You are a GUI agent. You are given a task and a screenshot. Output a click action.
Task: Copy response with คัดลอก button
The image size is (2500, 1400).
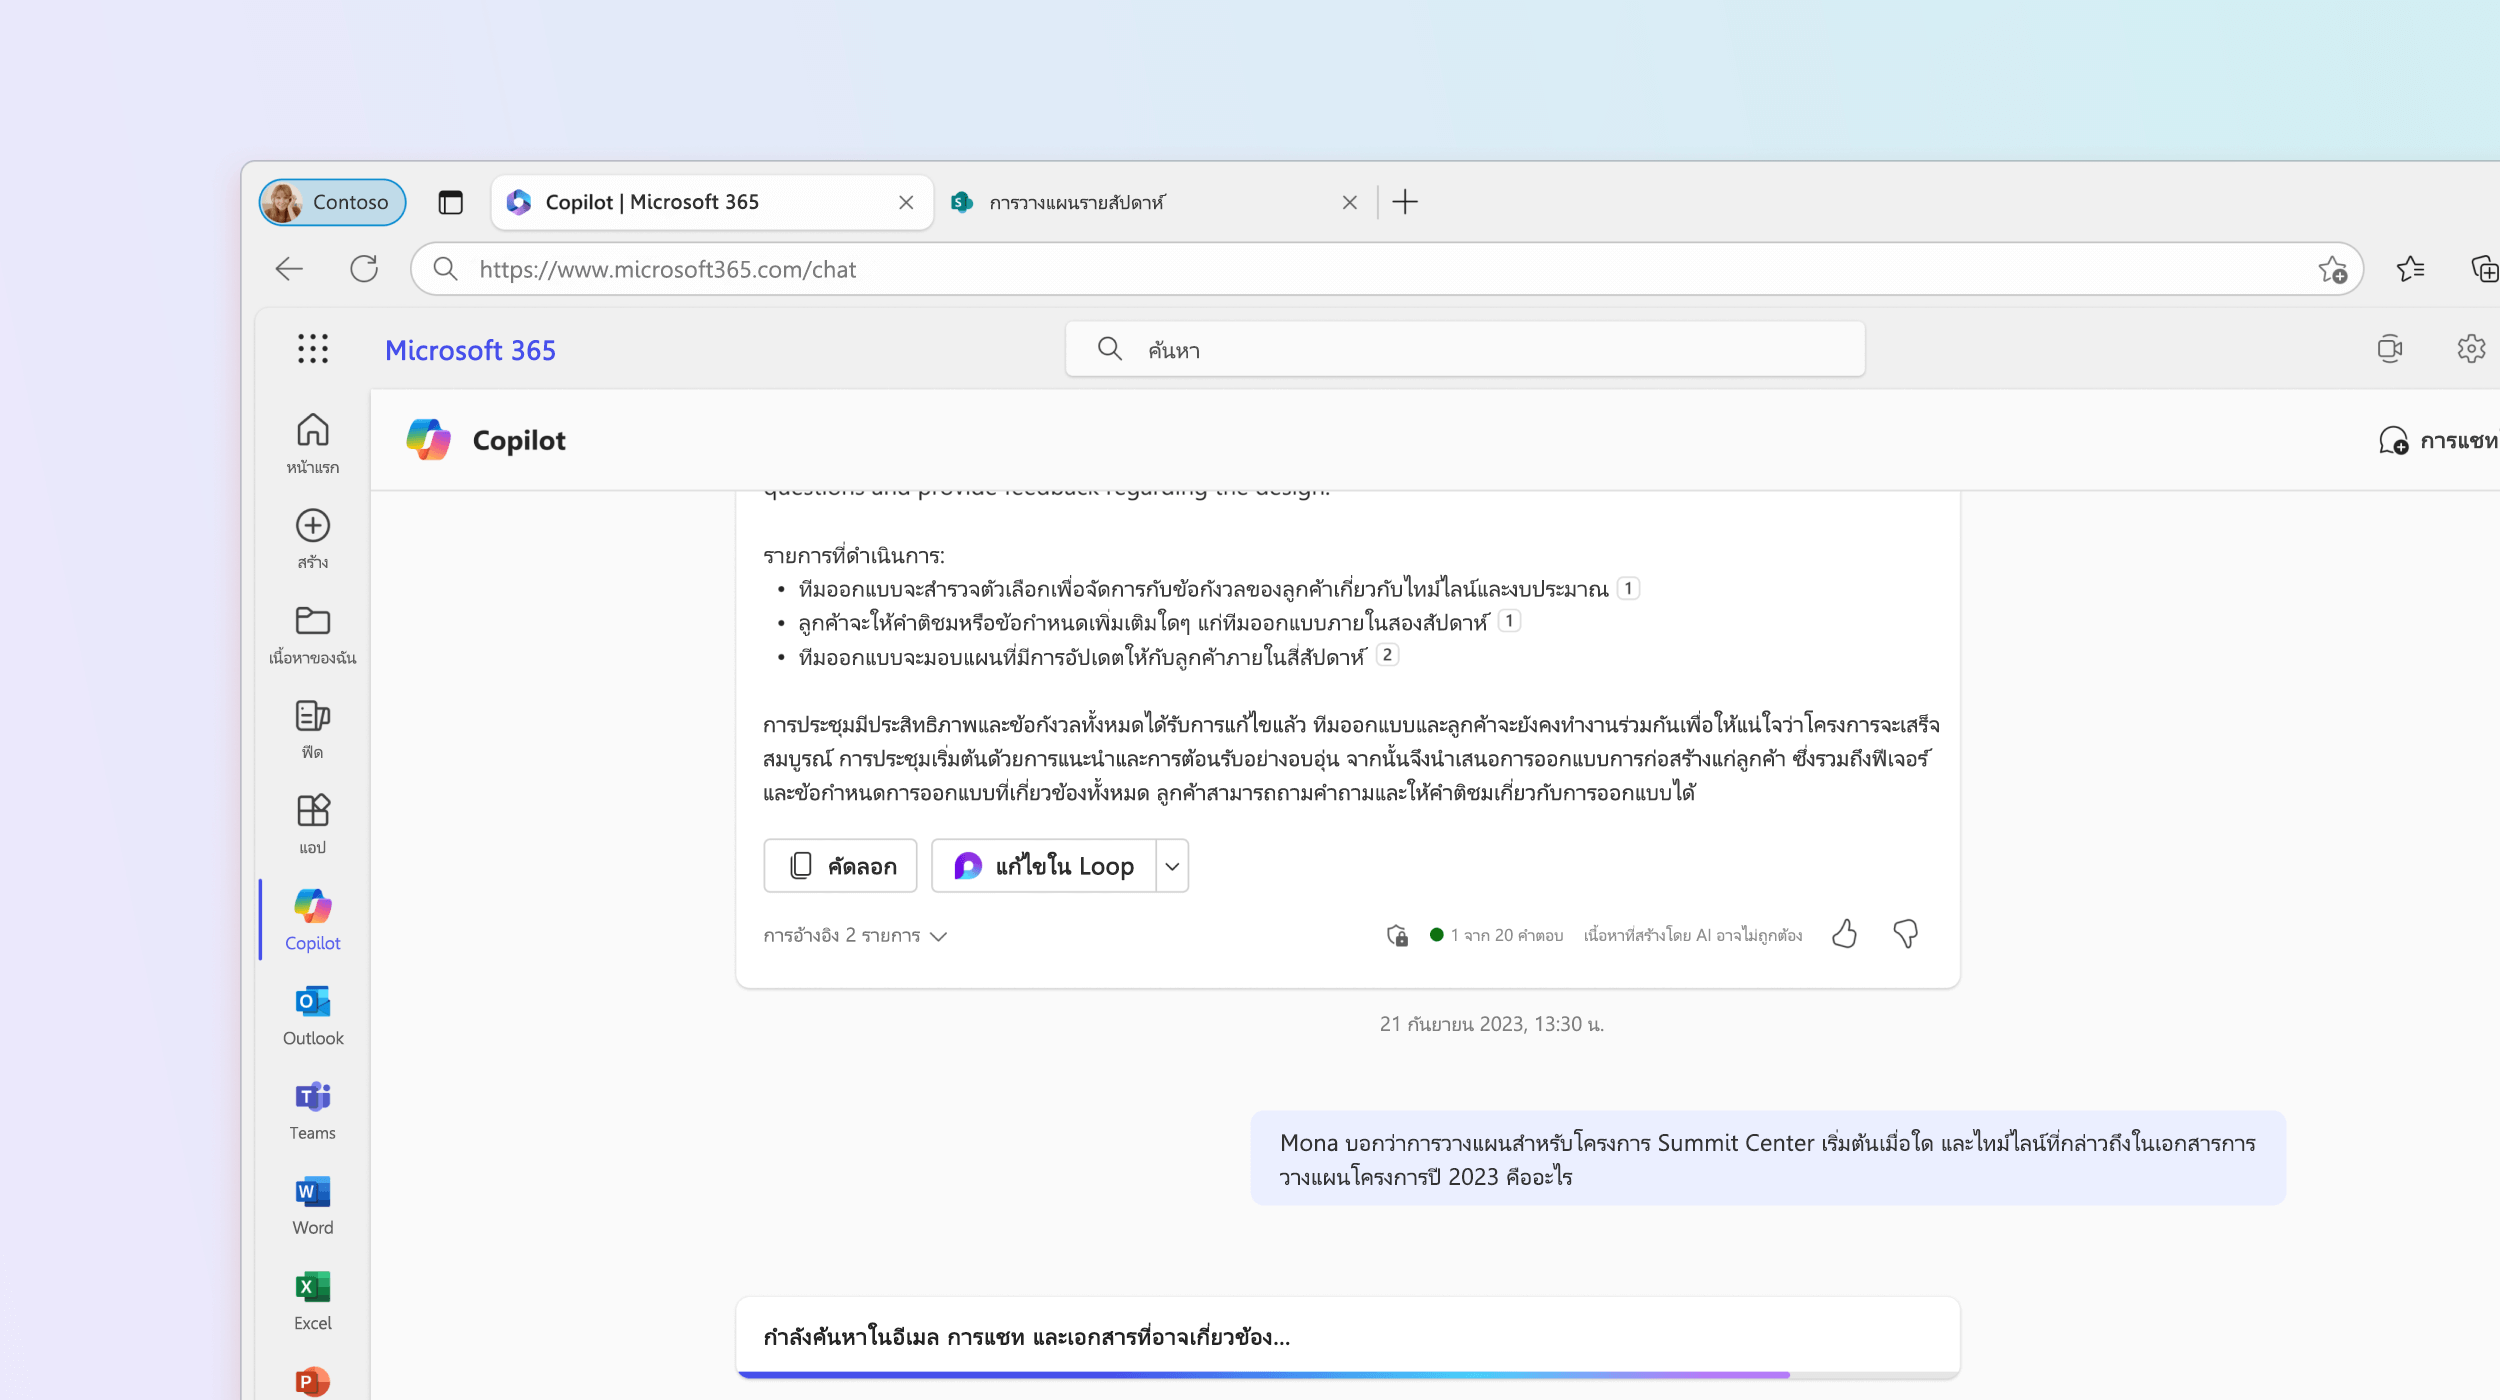[840, 865]
